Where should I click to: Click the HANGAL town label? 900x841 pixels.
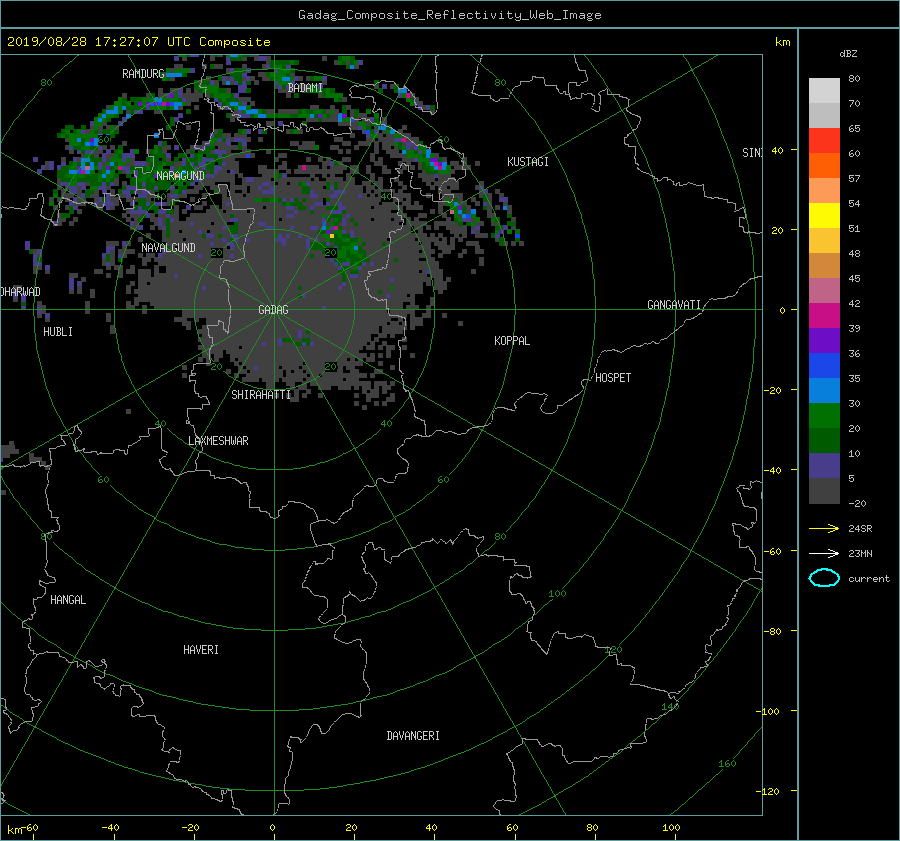(68, 600)
